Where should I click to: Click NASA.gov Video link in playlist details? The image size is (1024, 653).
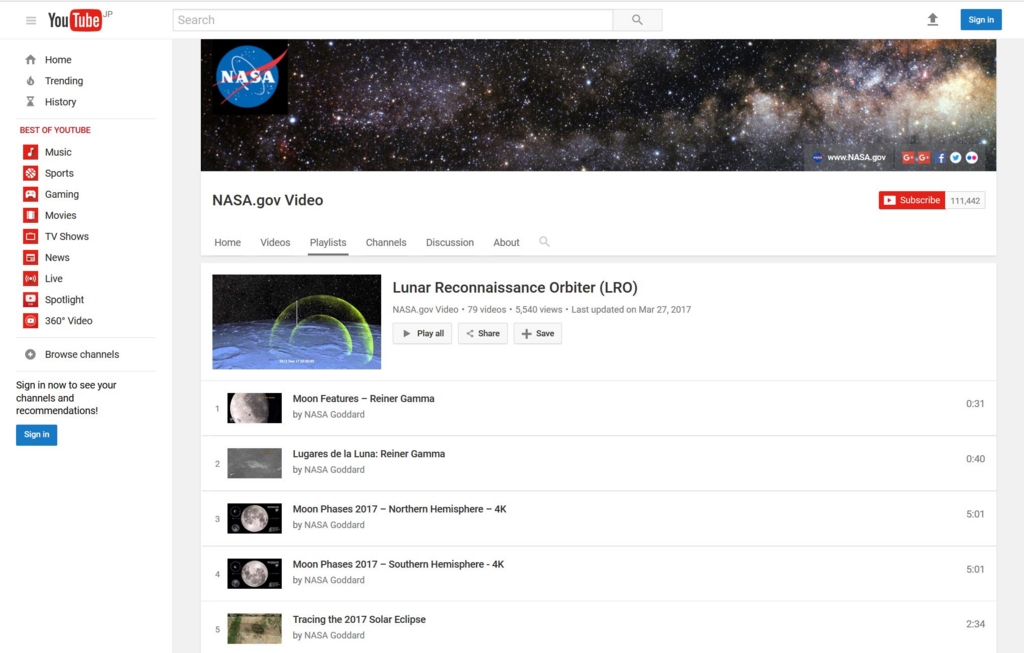tap(425, 310)
